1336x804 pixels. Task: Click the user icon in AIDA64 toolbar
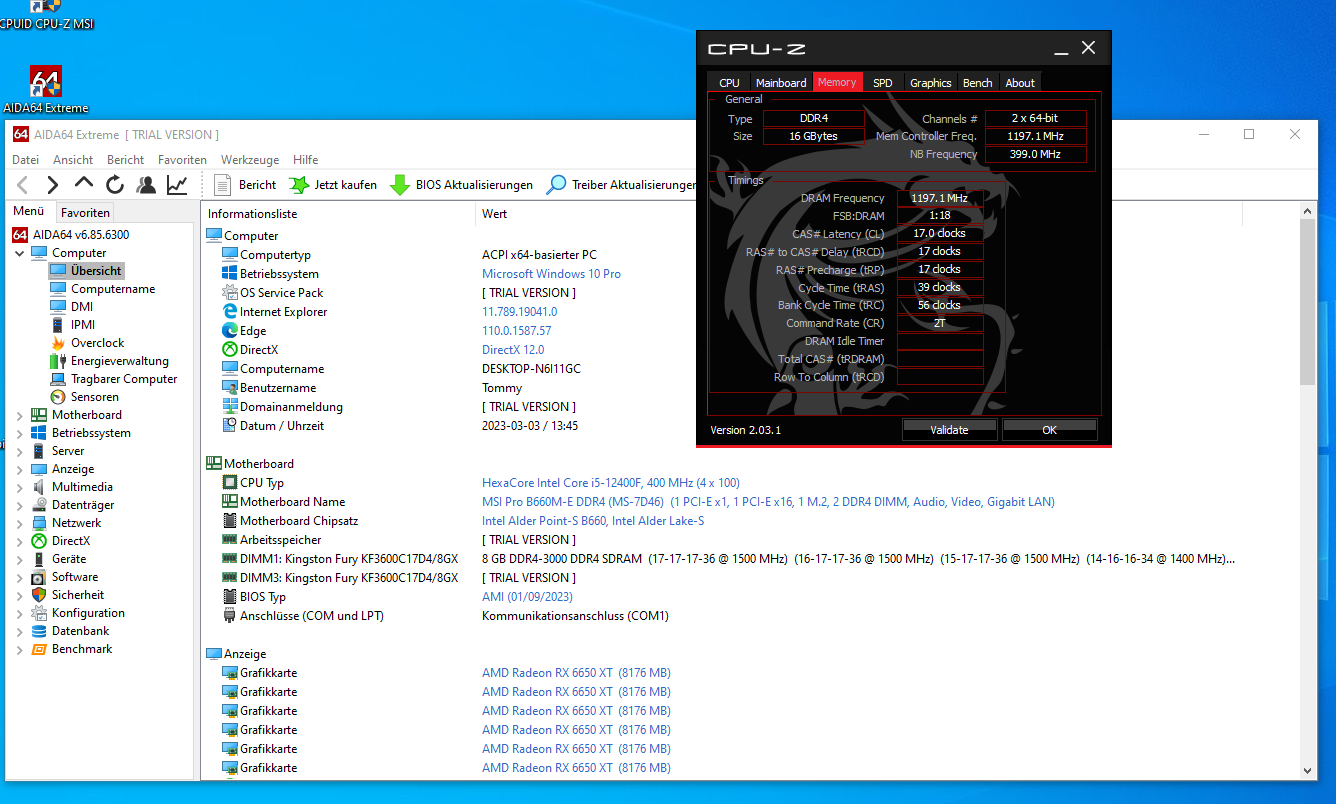146,185
